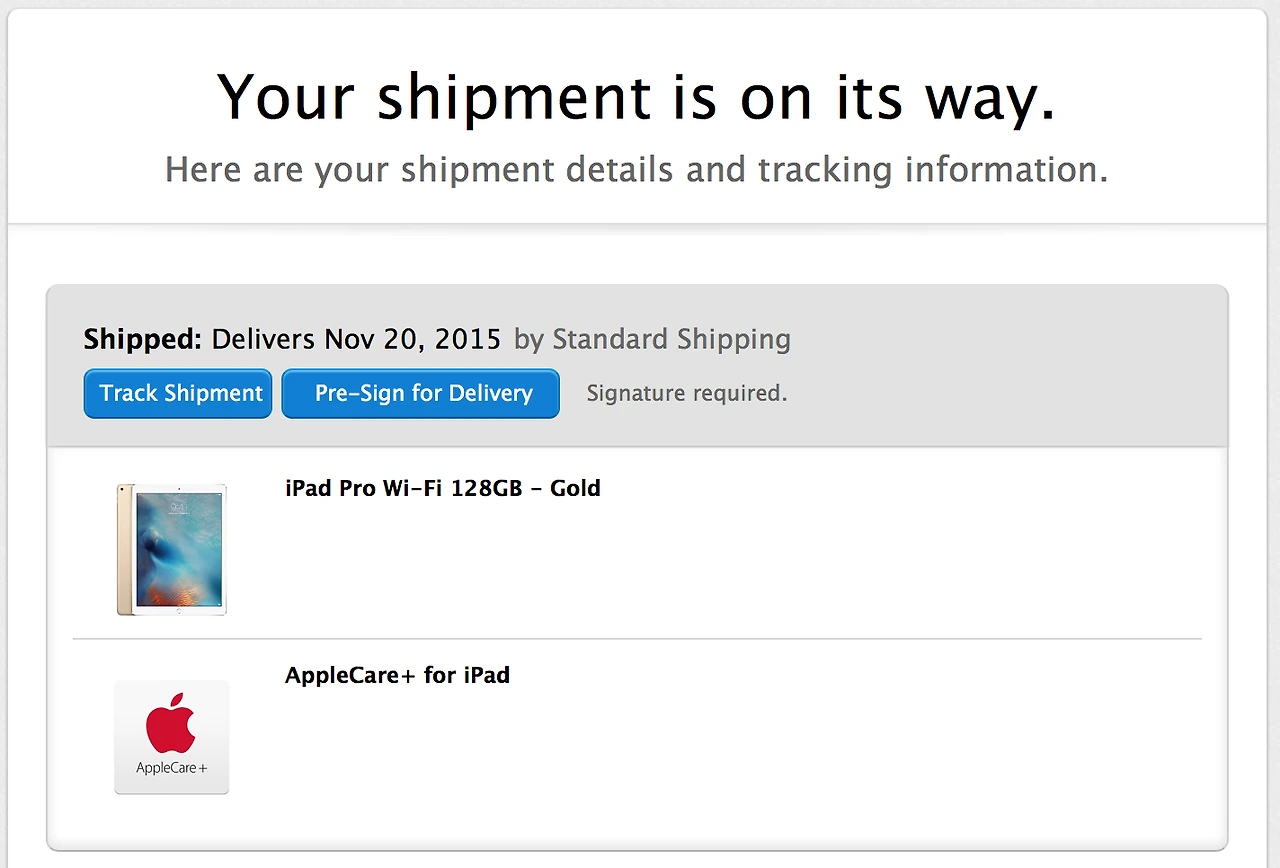Screen dimensions: 1280x868
Task: Click the divider line between the two items
Action: (x=637, y=639)
